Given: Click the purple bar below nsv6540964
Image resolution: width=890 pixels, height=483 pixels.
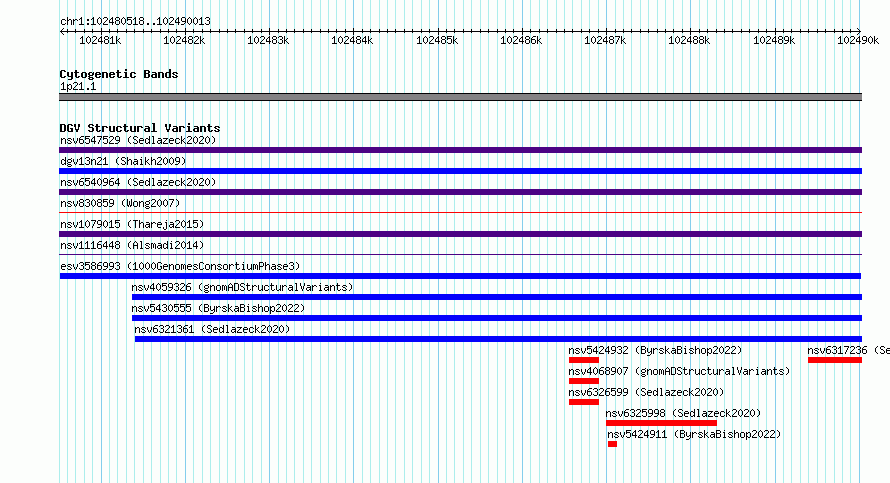Looking at the screenshot, I should click(460, 192).
